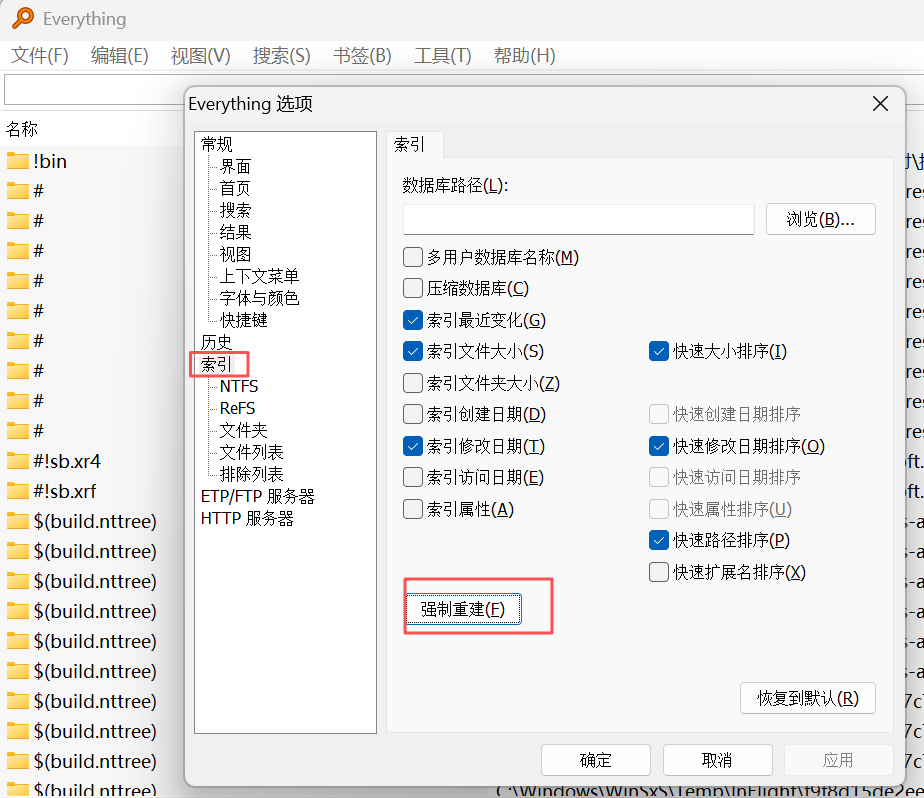The image size is (924, 798).
Task: Open the !bin folder in results list
Action: [x=50, y=160]
